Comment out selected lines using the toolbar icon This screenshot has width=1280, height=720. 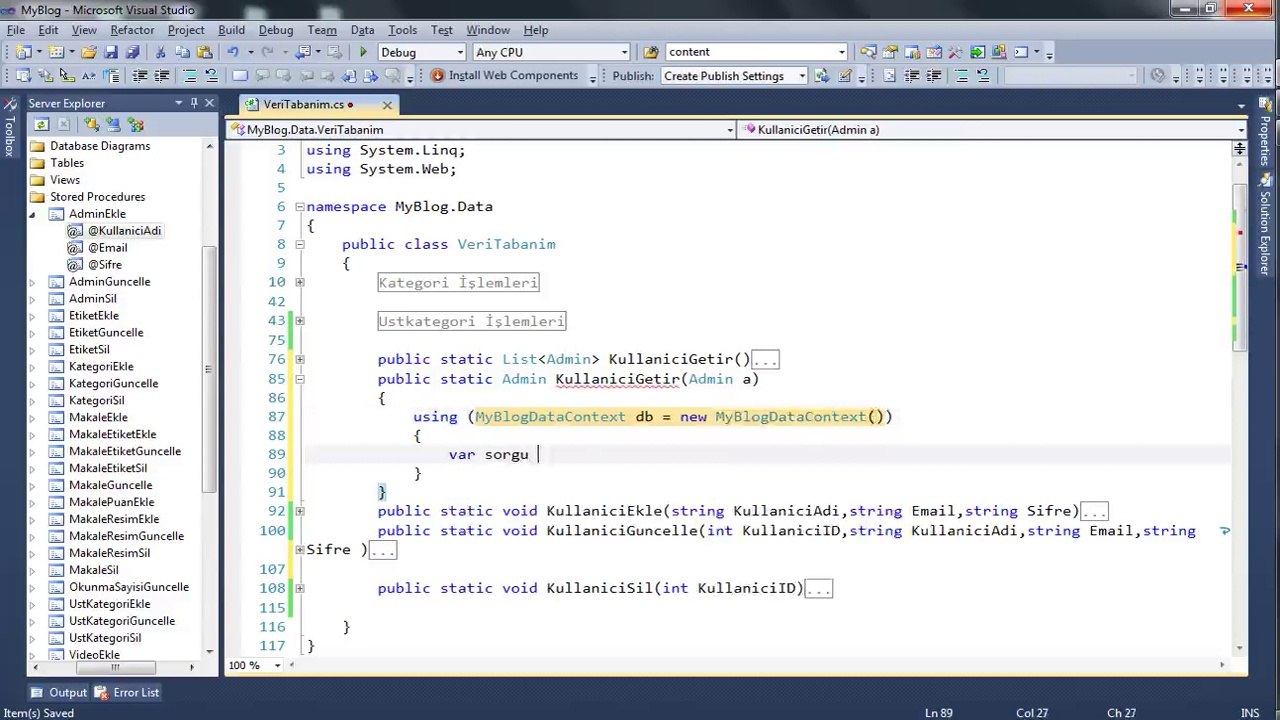click(x=189, y=76)
